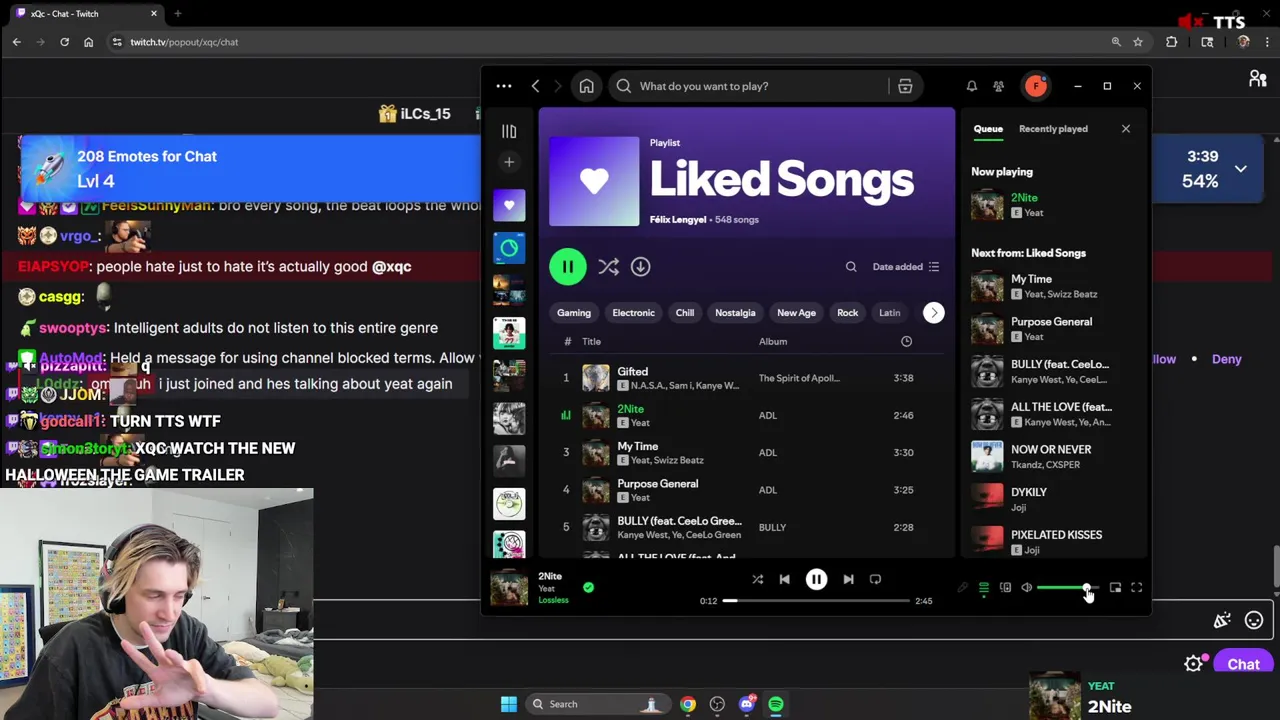Image resolution: width=1280 pixels, height=720 pixels.
Task: Filter songs by Latin chip
Action: pyautogui.click(x=889, y=313)
